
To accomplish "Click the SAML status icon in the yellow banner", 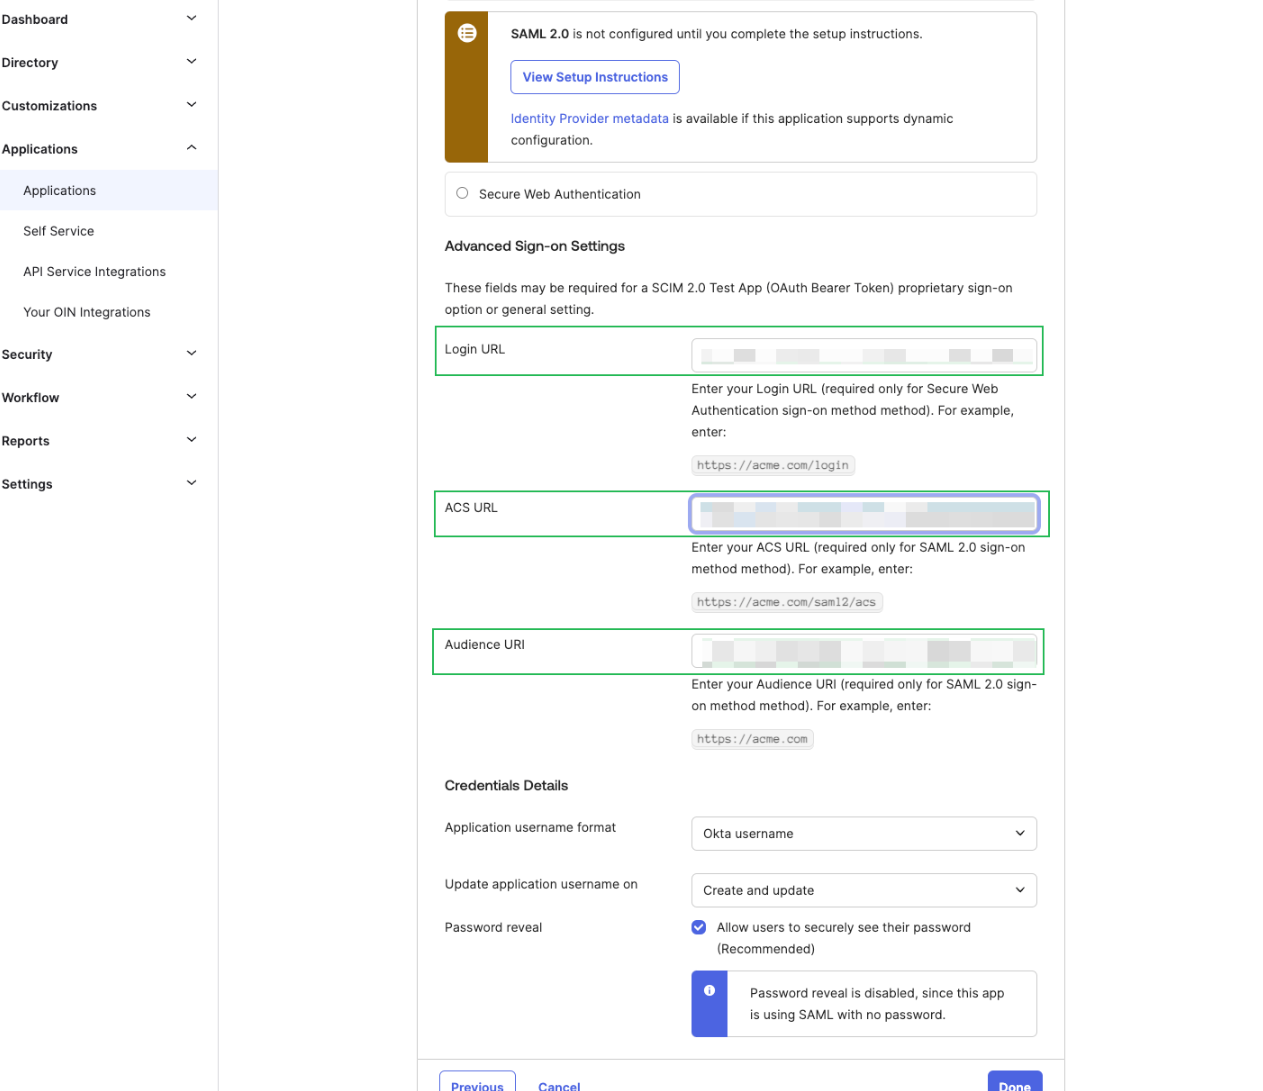I will (467, 32).
